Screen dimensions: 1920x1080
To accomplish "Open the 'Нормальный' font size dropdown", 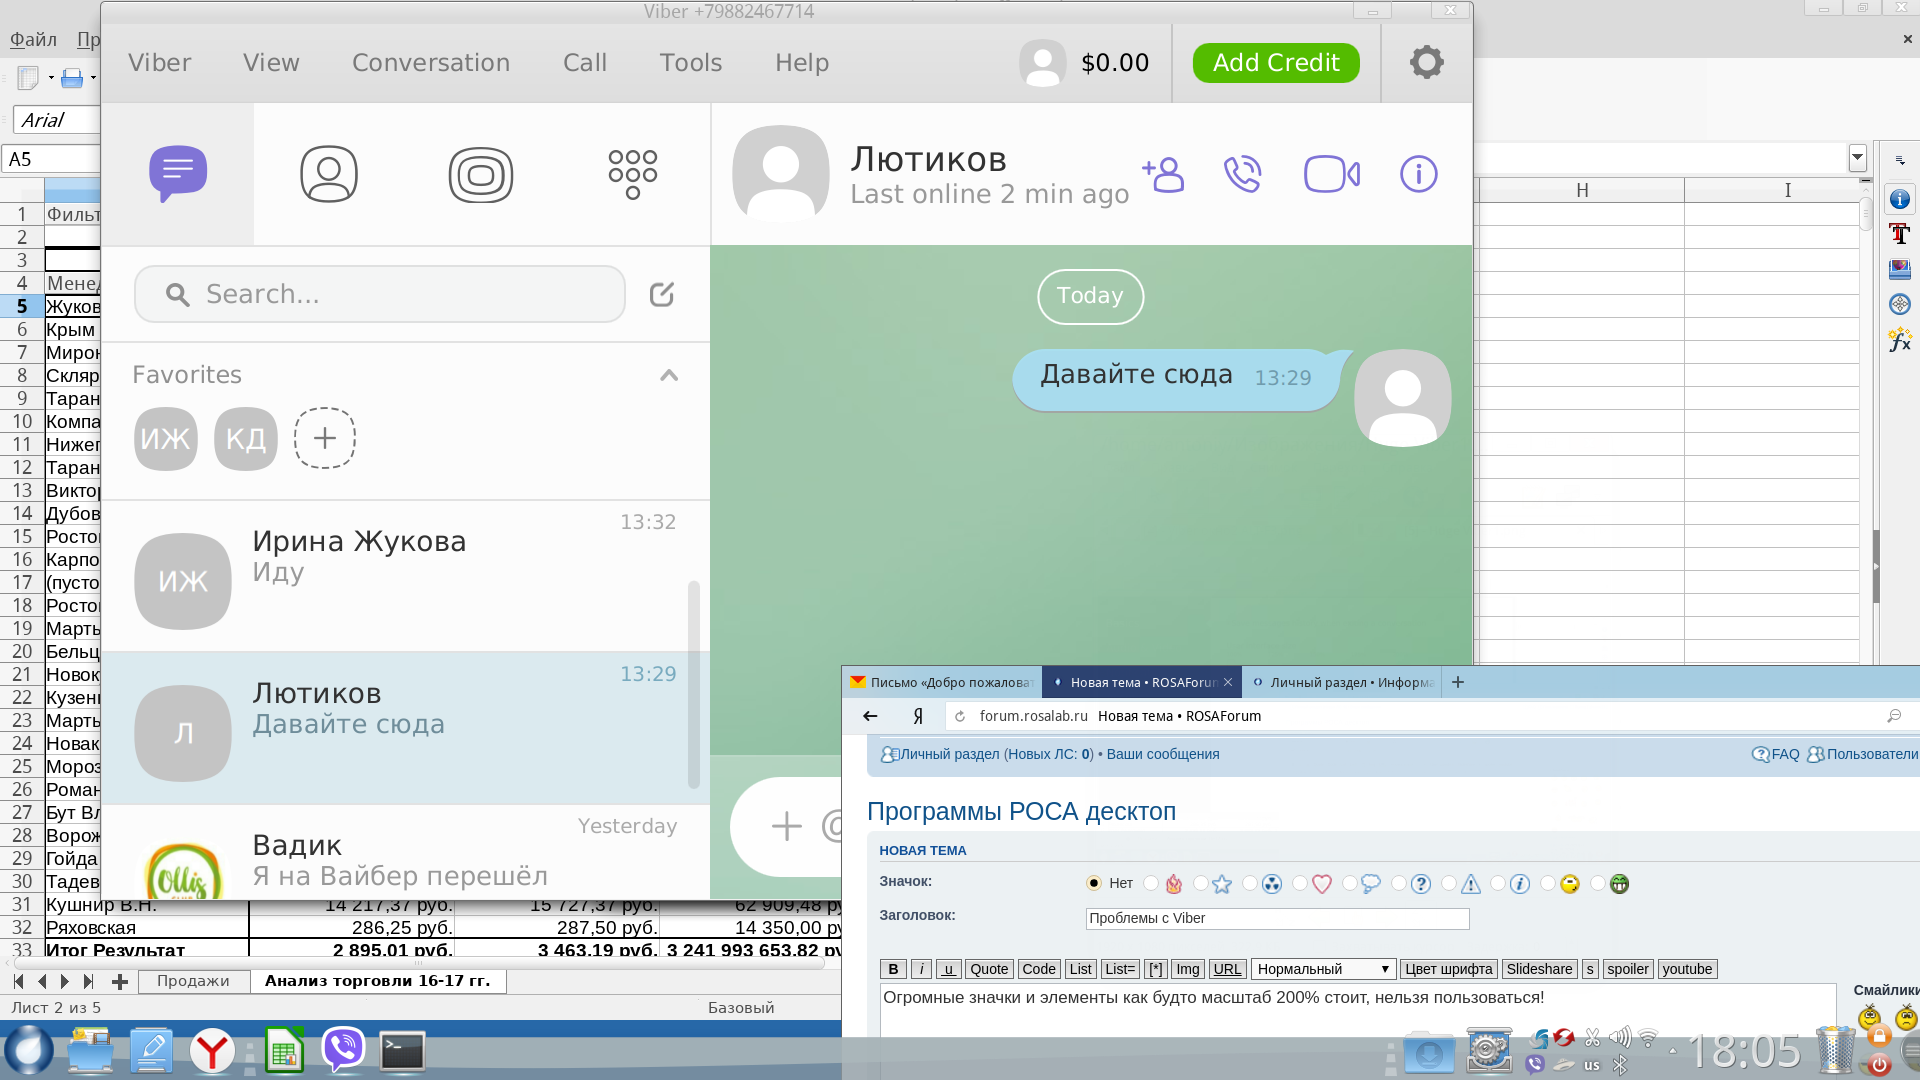I will (1323, 969).
